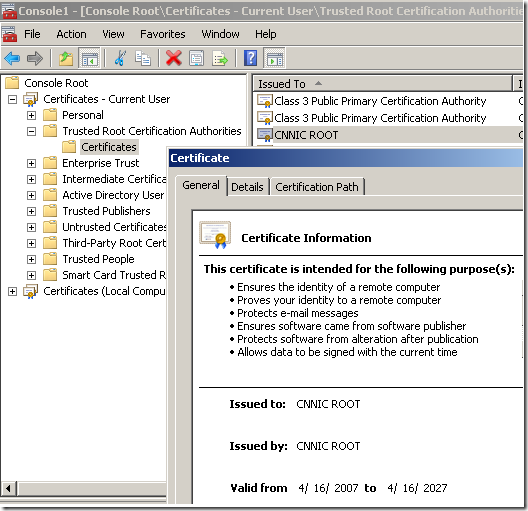Click the Trusted Publishers folder icon

50,211
